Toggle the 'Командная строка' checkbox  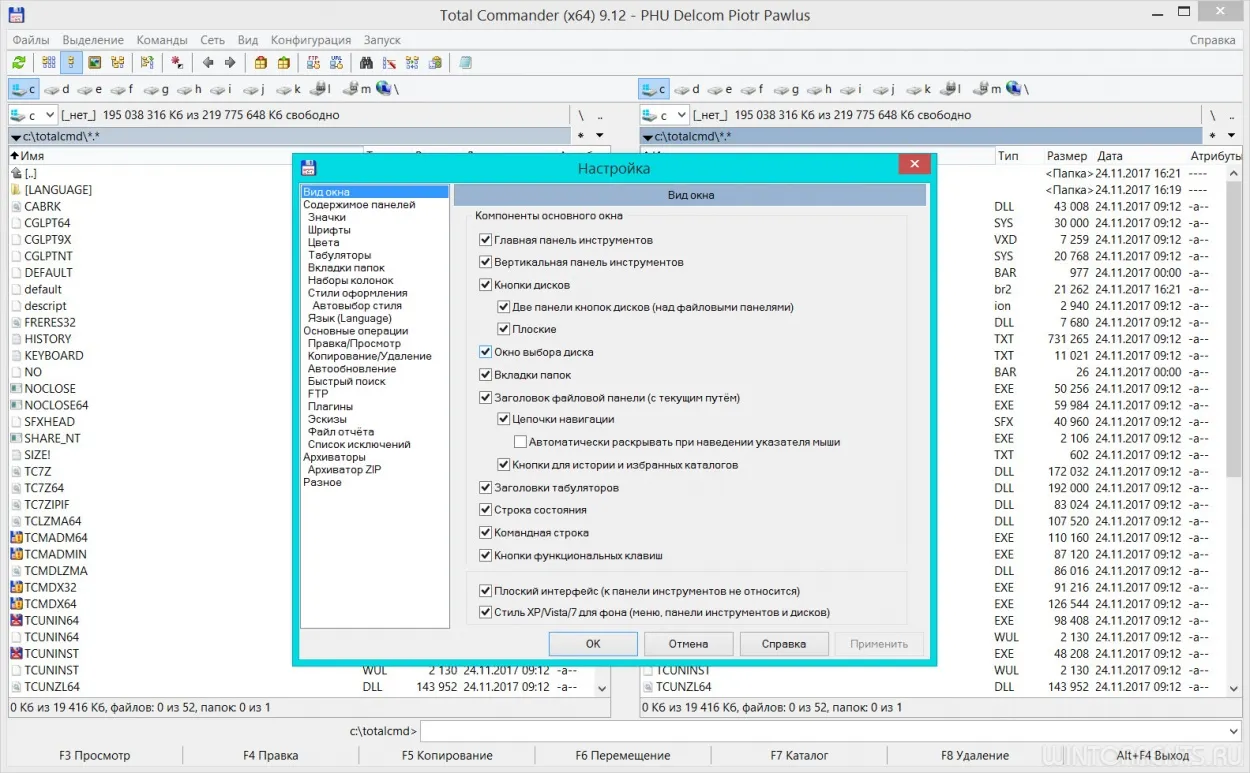(x=486, y=533)
